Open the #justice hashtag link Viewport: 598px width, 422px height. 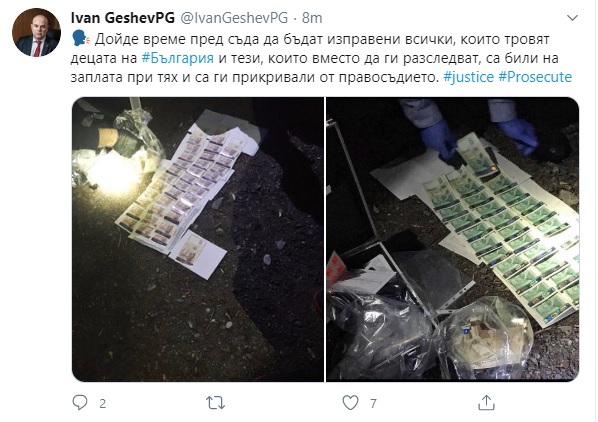[x=469, y=77]
